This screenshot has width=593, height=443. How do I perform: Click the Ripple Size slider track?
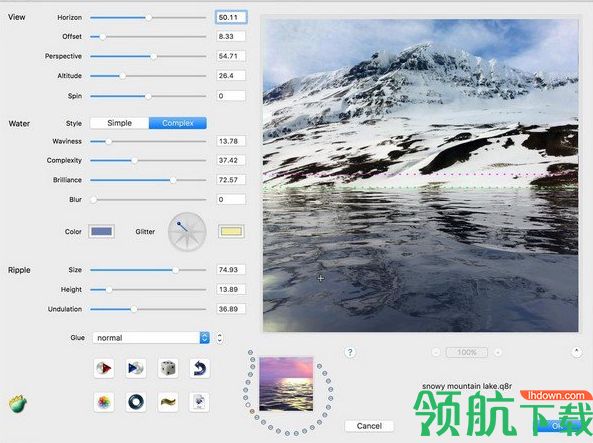(148, 270)
